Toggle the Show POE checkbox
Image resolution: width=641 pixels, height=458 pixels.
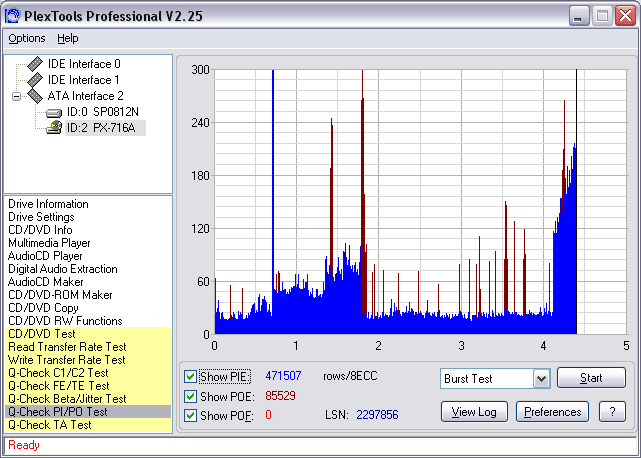(x=190, y=396)
